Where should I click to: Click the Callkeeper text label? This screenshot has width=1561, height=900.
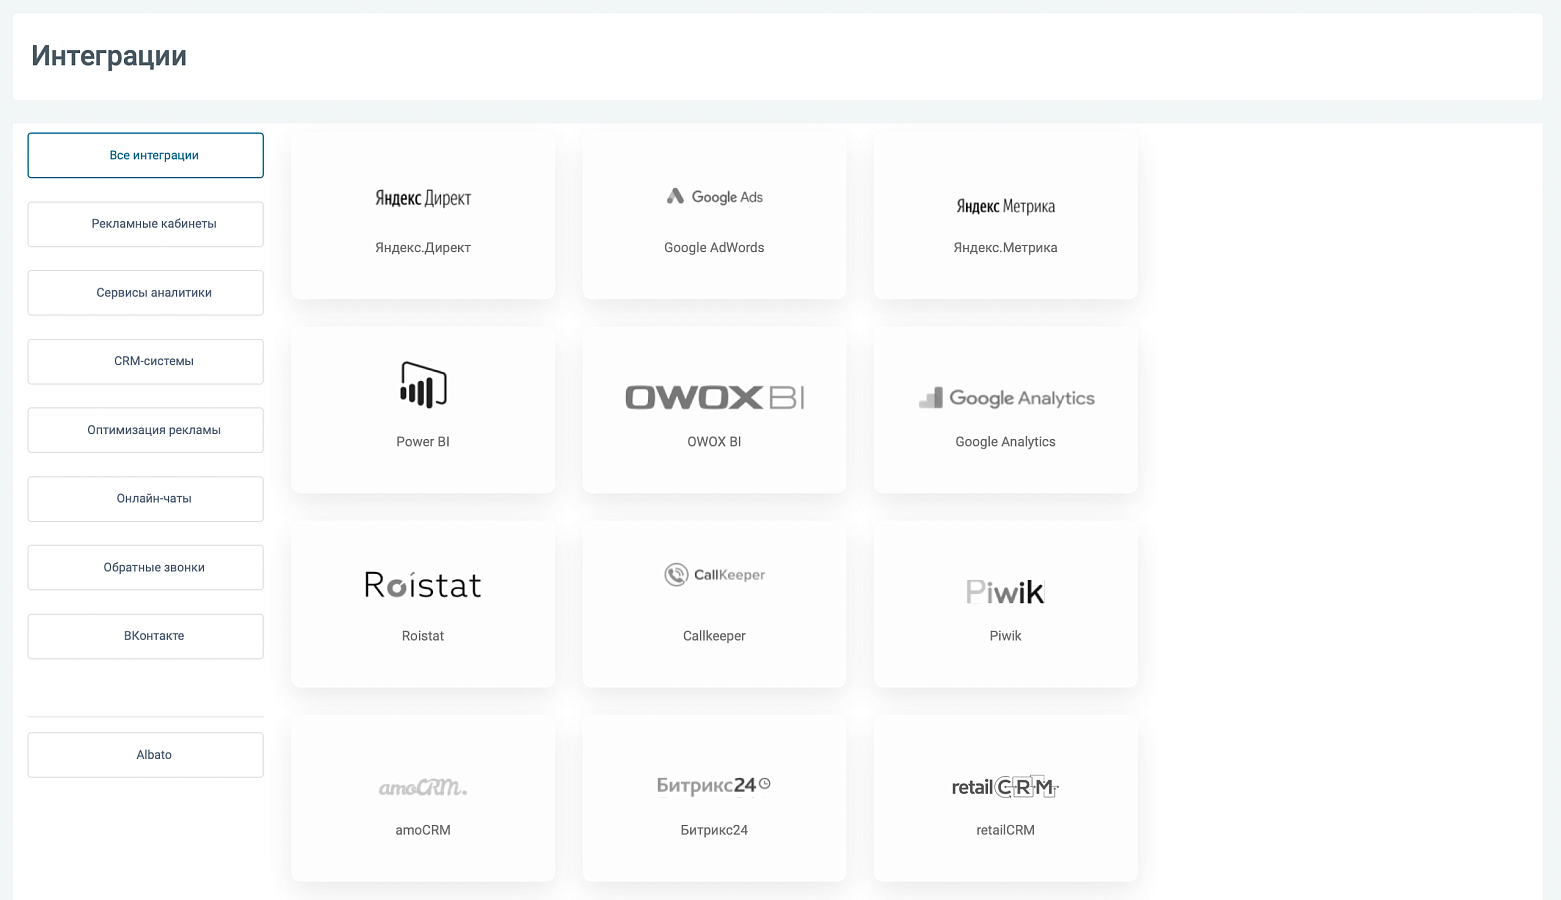tap(714, 636)
